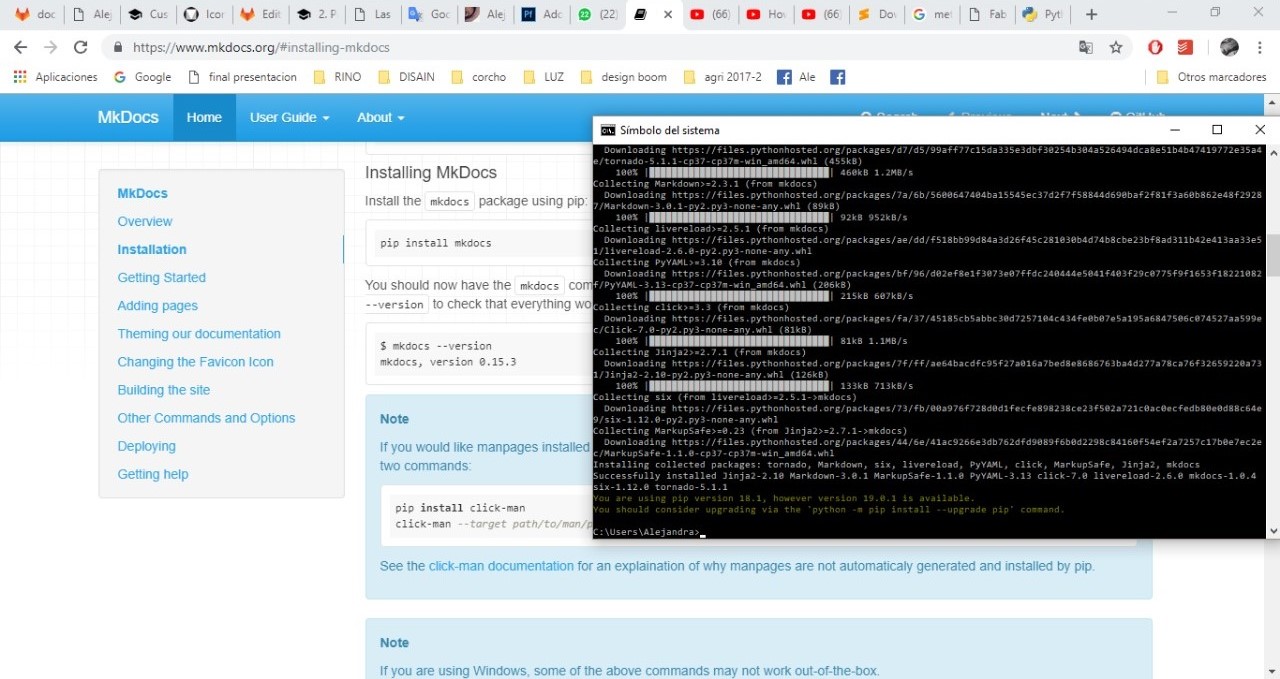Click command prompt scrollbar up arrow
The image size is (1280, 679).
(x=1273, y=151)
